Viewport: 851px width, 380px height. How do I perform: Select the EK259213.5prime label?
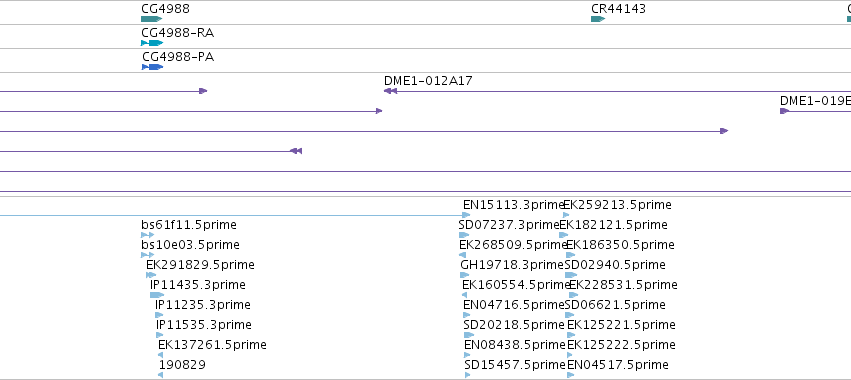[617, 205]
